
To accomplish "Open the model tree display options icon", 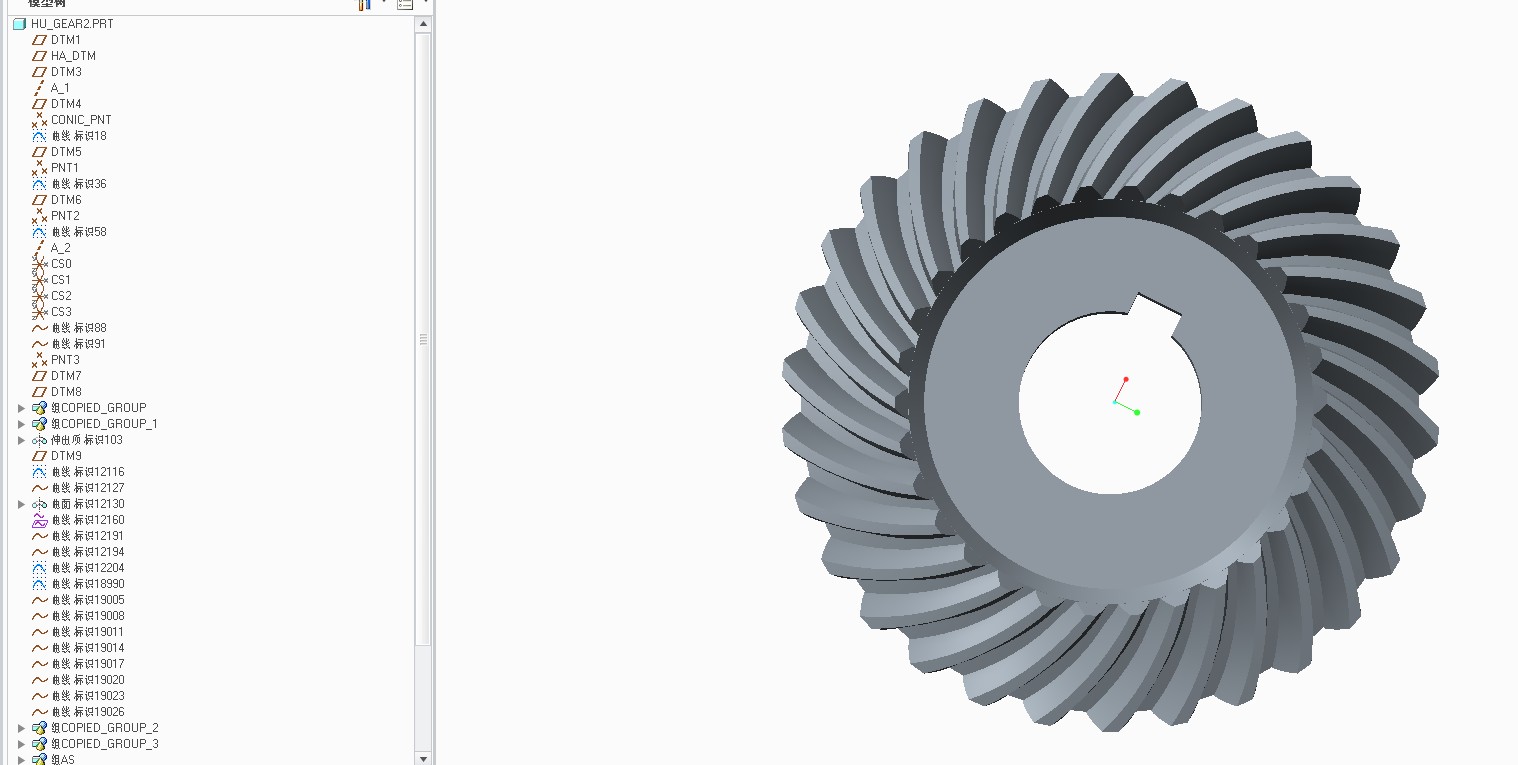I will (405, 4).
